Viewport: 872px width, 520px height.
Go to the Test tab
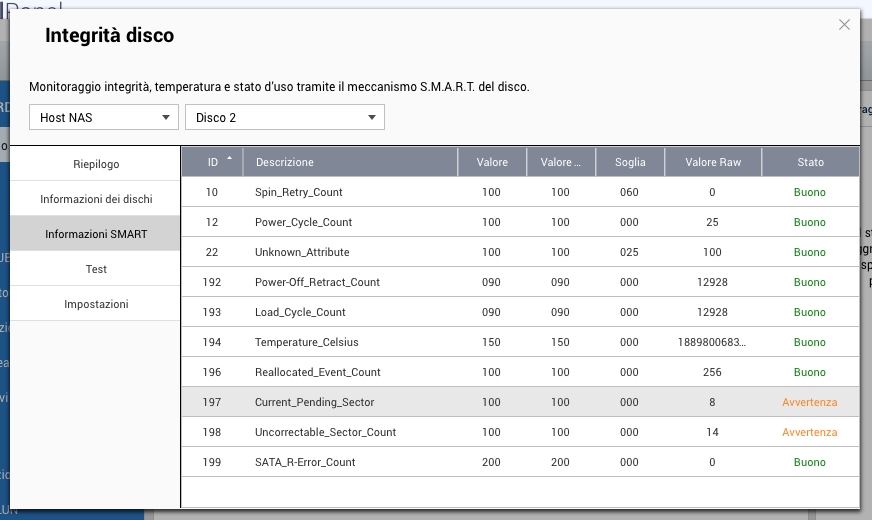(96, 269)
